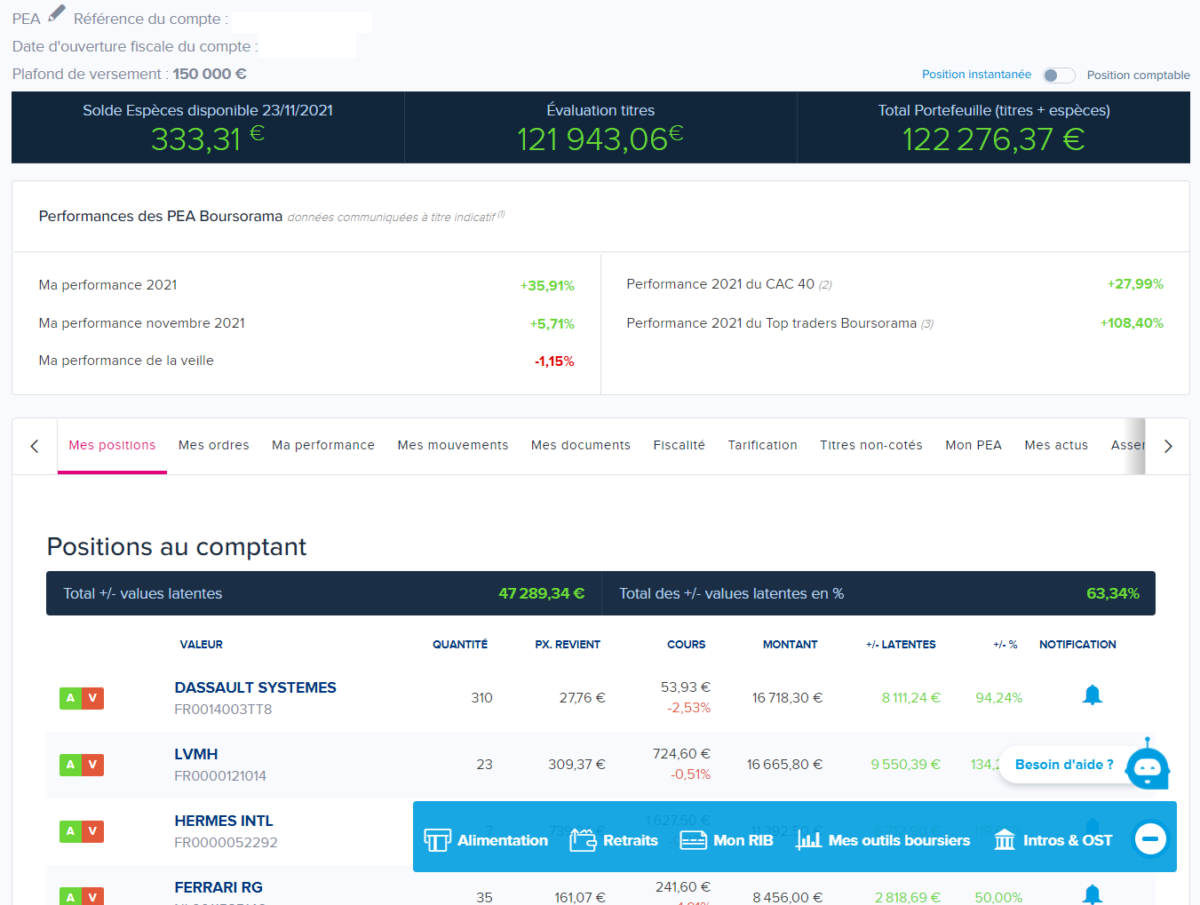The height and width of the screenshot is (905, 1200).
Task: Click the Solde Espèces amount 333,31 €
Action: (208, 139)
